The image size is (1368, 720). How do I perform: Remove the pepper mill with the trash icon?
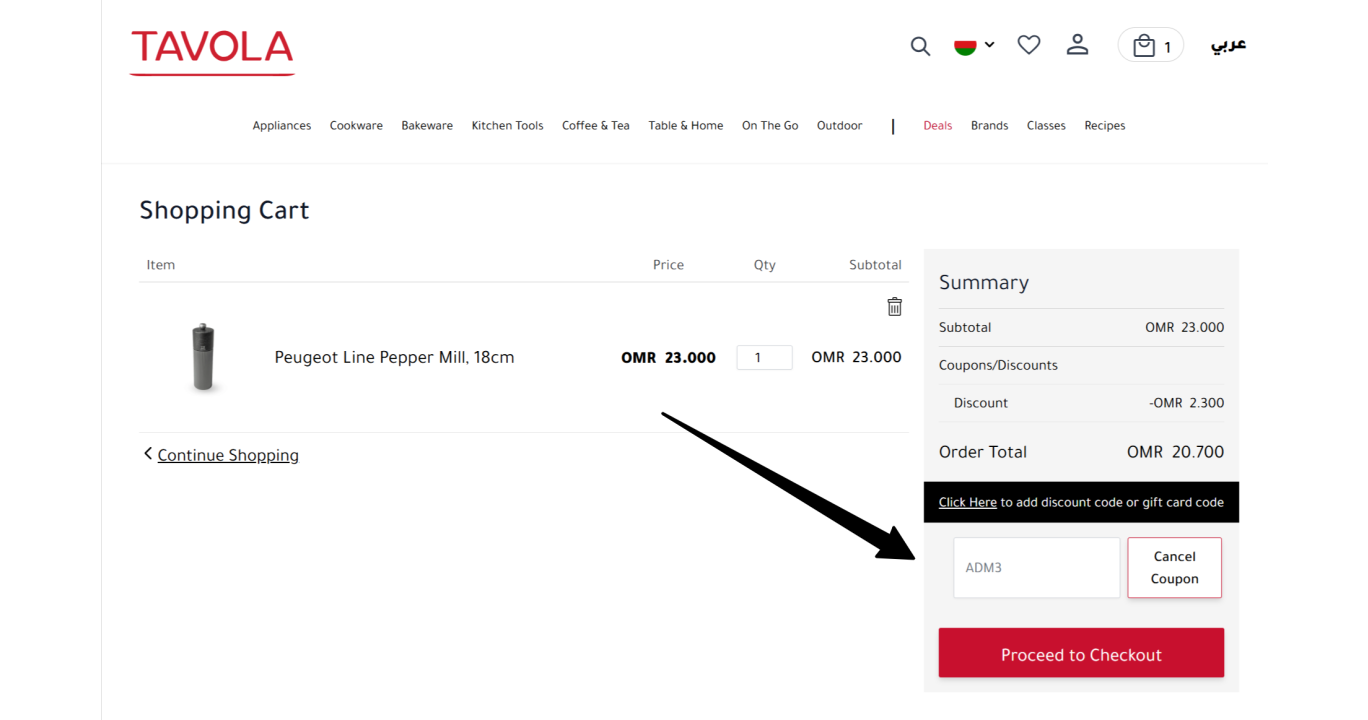895,307
